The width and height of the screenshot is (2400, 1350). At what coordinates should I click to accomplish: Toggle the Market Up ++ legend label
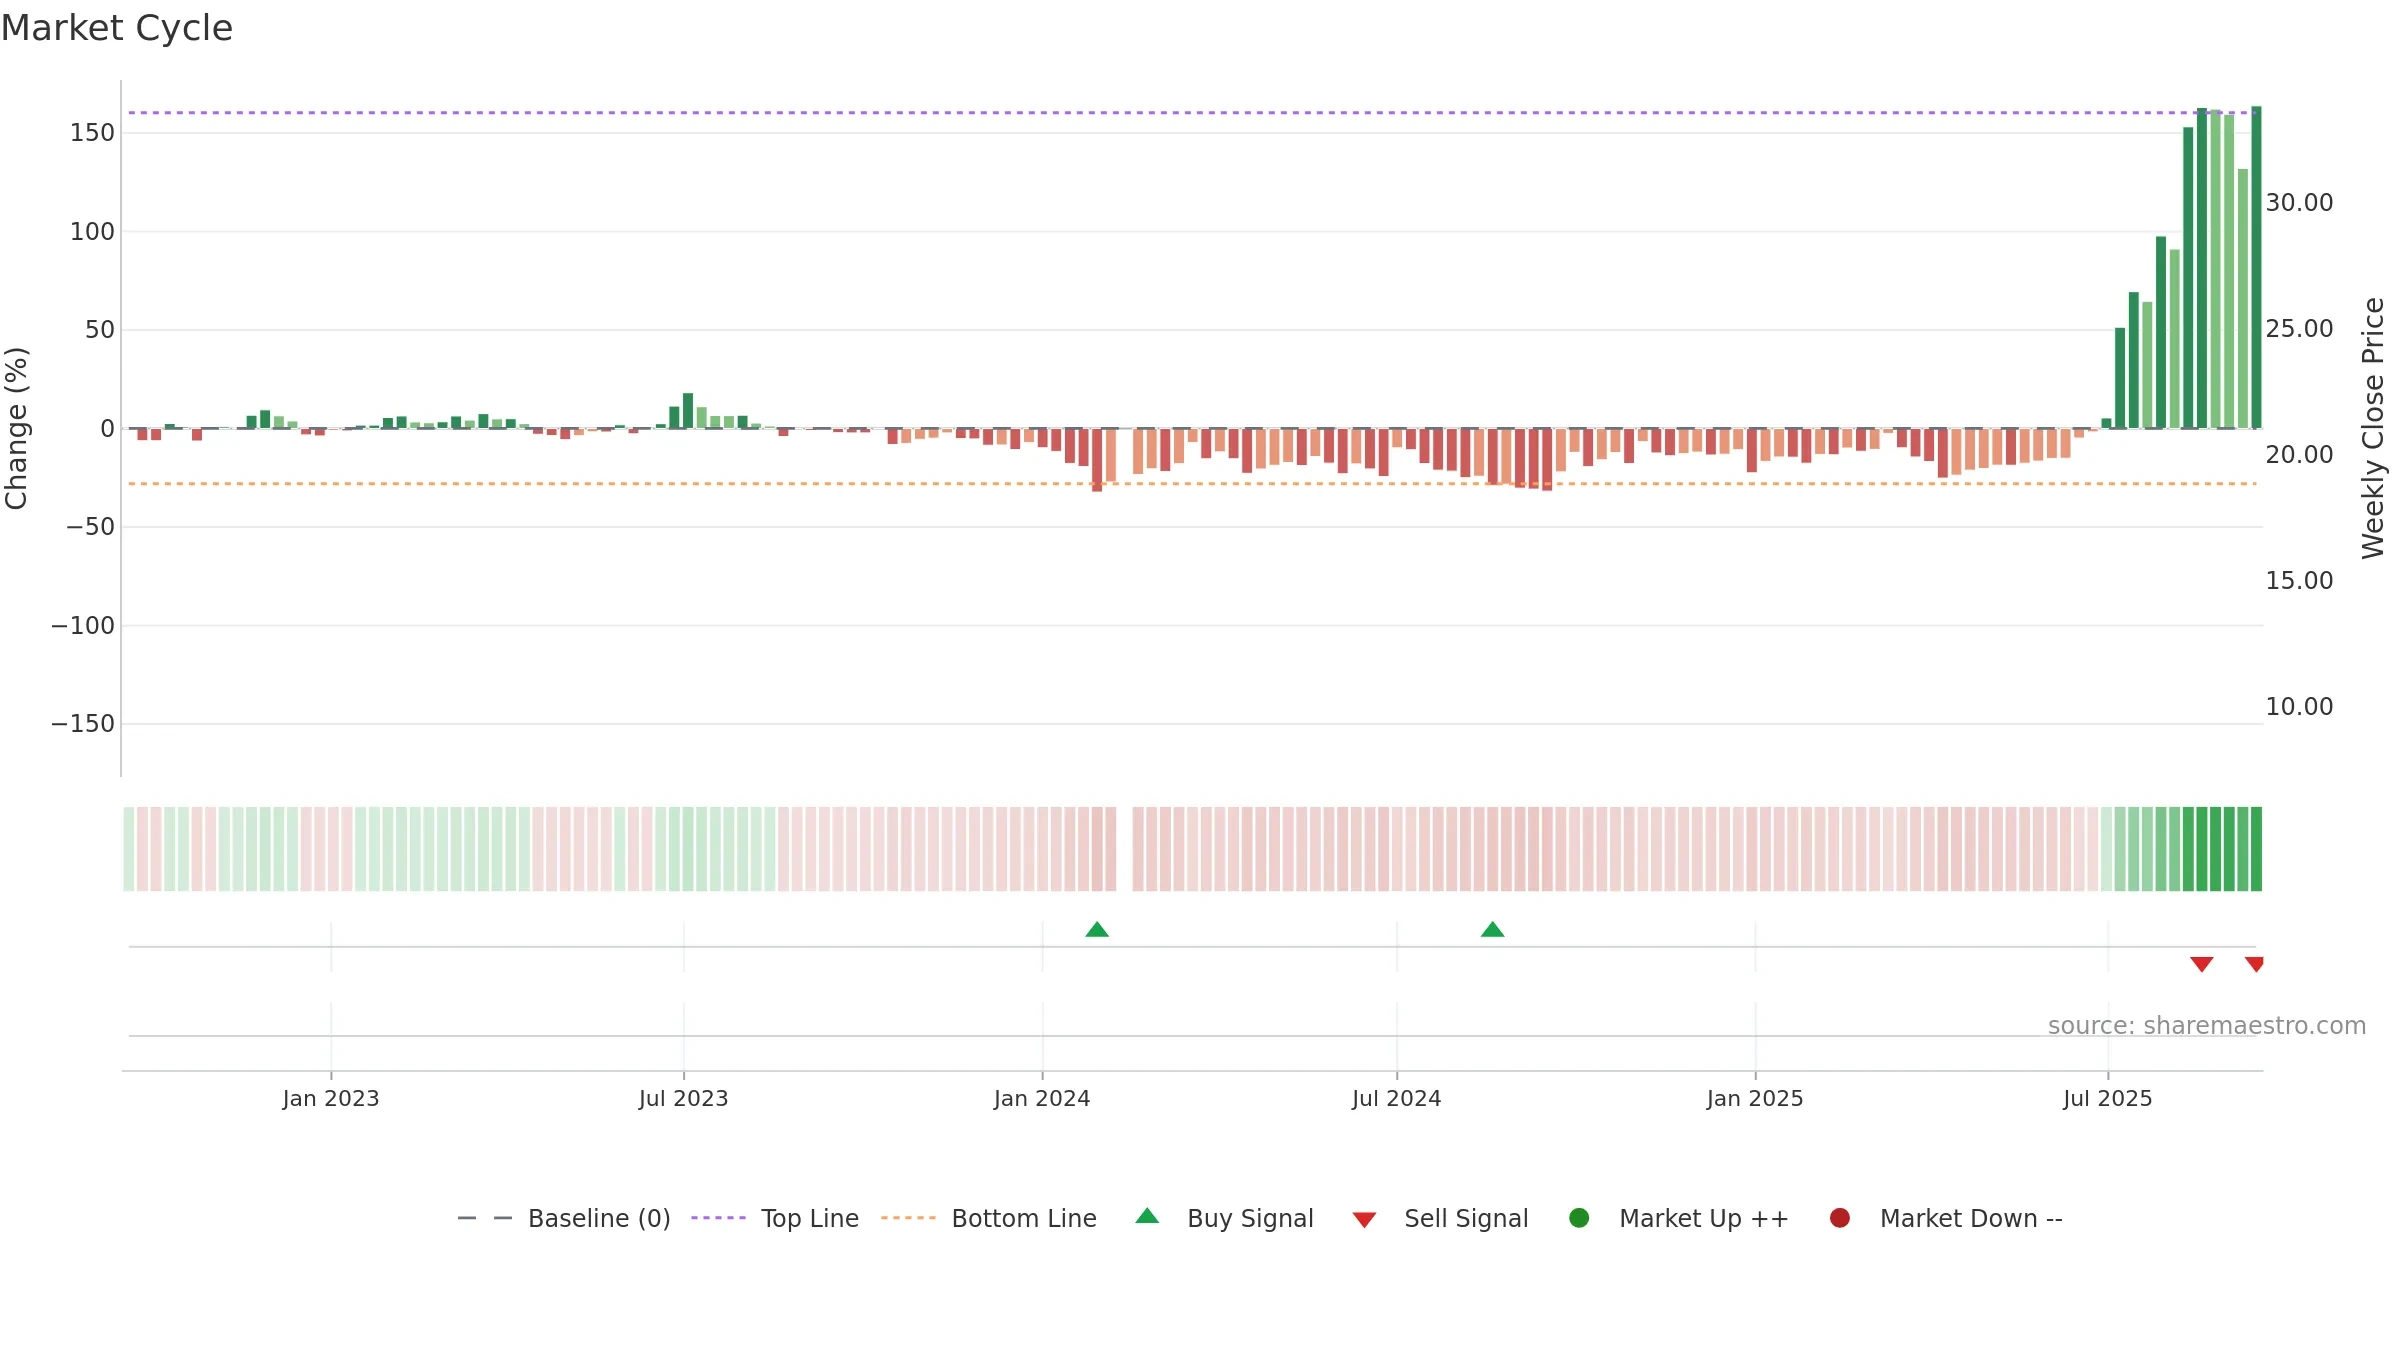pyautogui.click(x=1704, y=1218)
